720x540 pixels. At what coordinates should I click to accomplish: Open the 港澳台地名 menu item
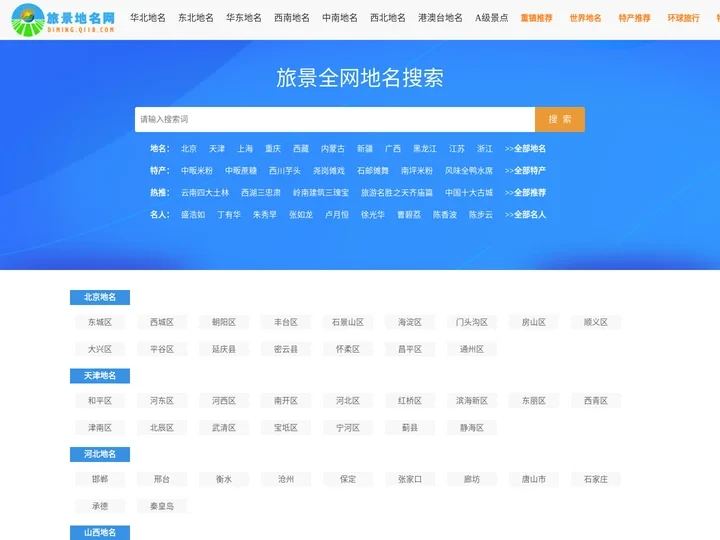pos(440,18)
